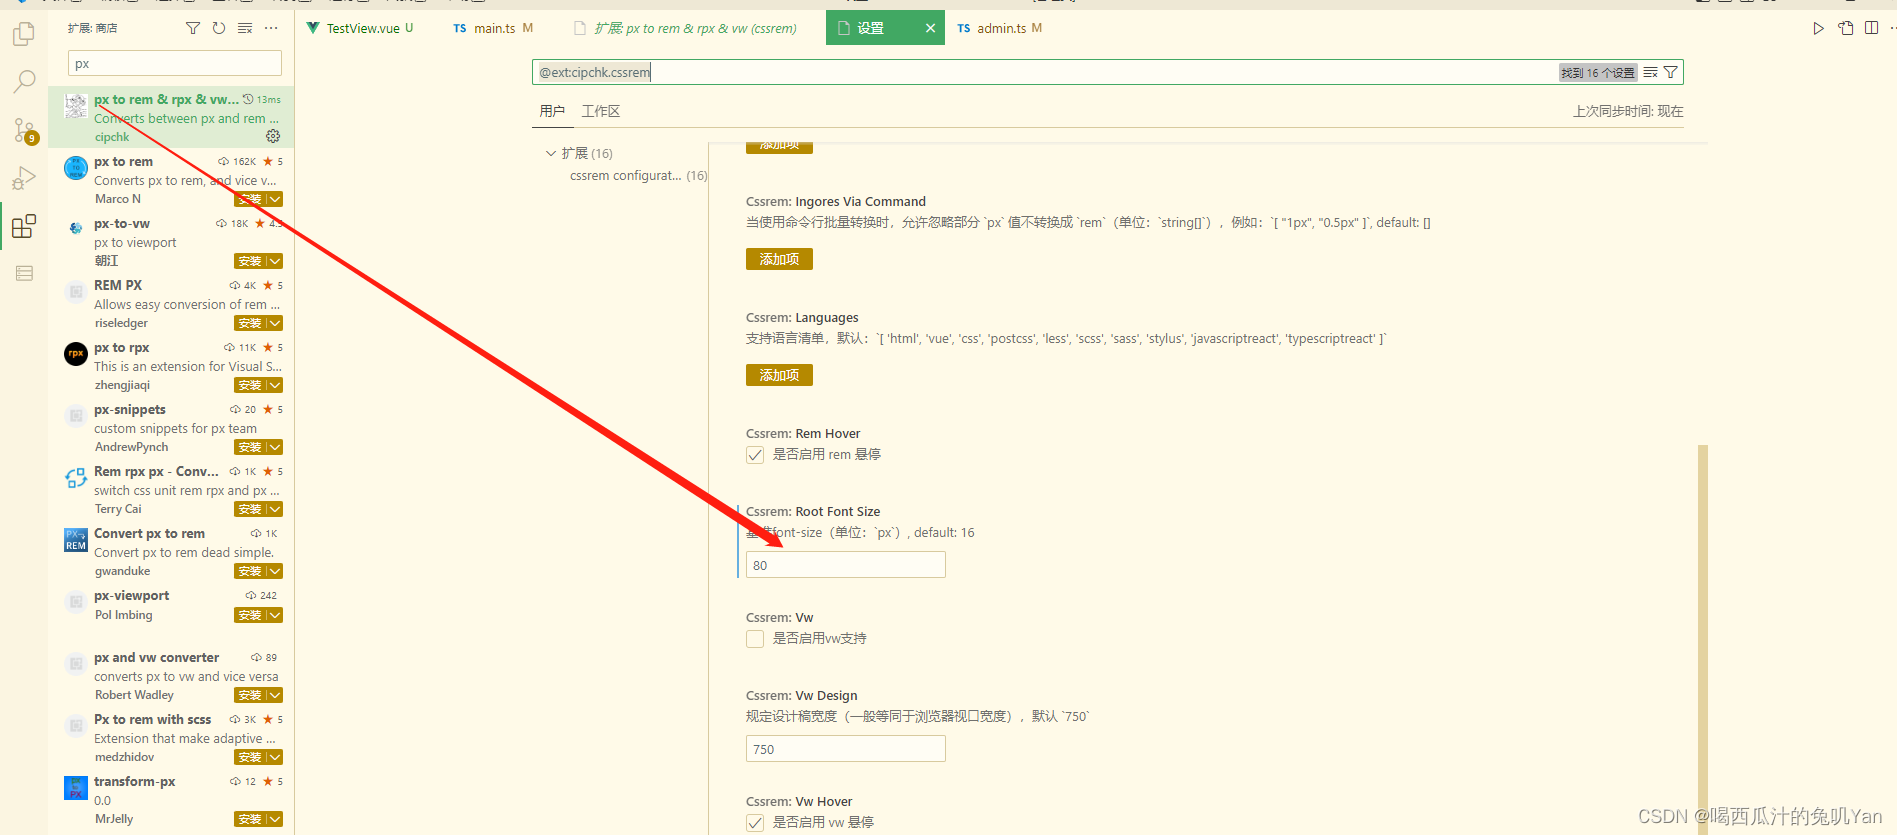
Task: Open install dropdown for transform-px
Action: 275,819
